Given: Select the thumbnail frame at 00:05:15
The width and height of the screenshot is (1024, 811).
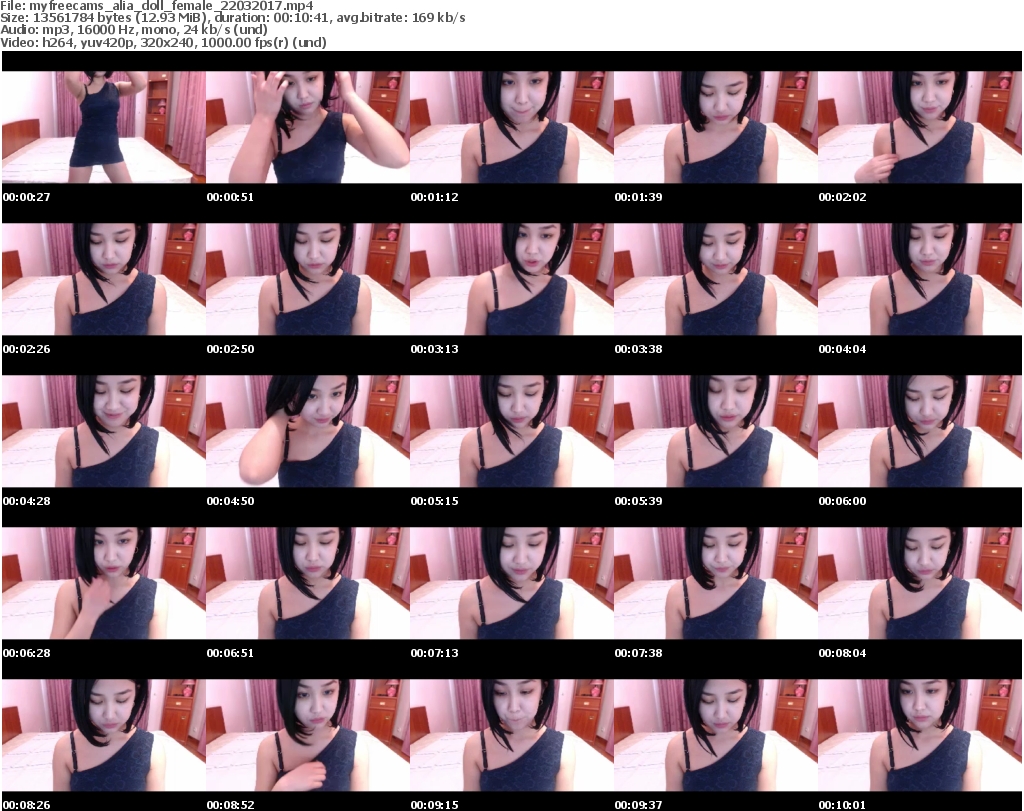Looking at the screenshot, I should pos(512,432).
